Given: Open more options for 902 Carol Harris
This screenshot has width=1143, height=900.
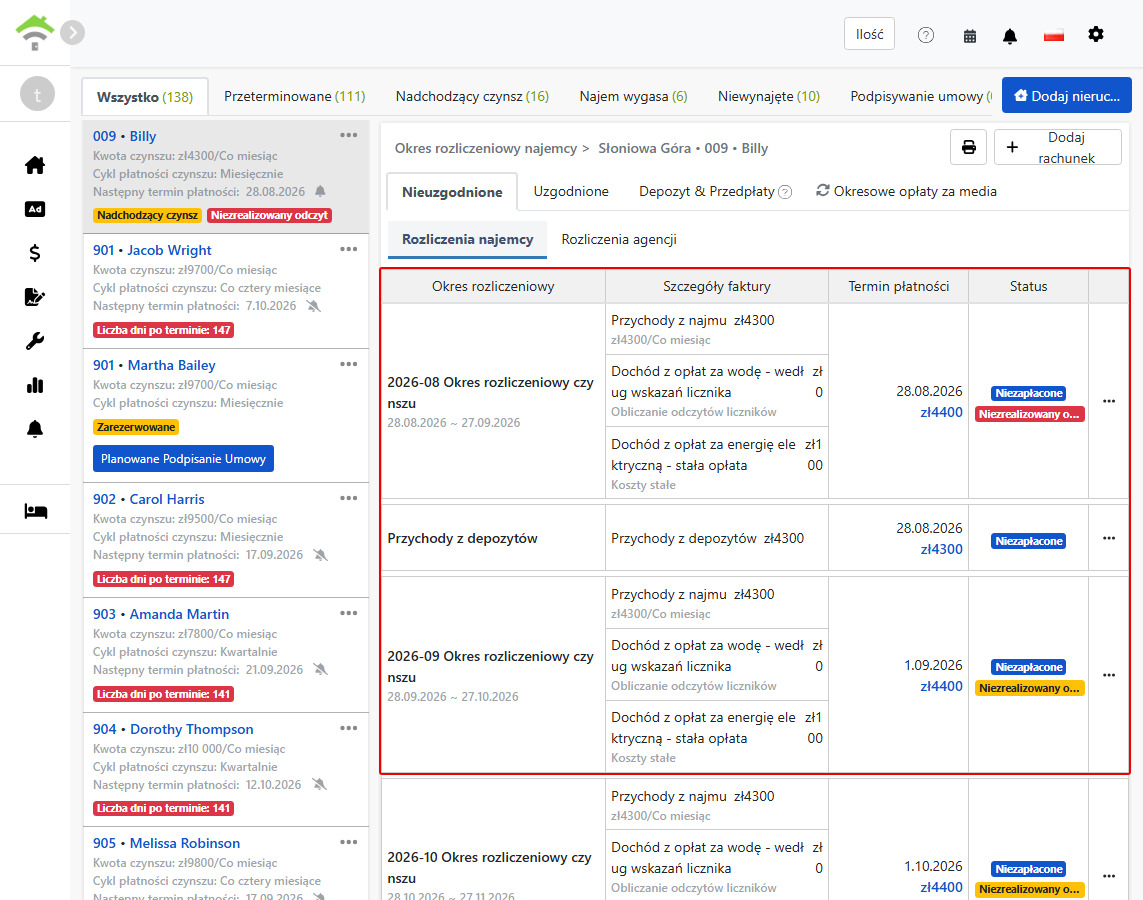Looking at the screenshot, I should click(348, 498).
